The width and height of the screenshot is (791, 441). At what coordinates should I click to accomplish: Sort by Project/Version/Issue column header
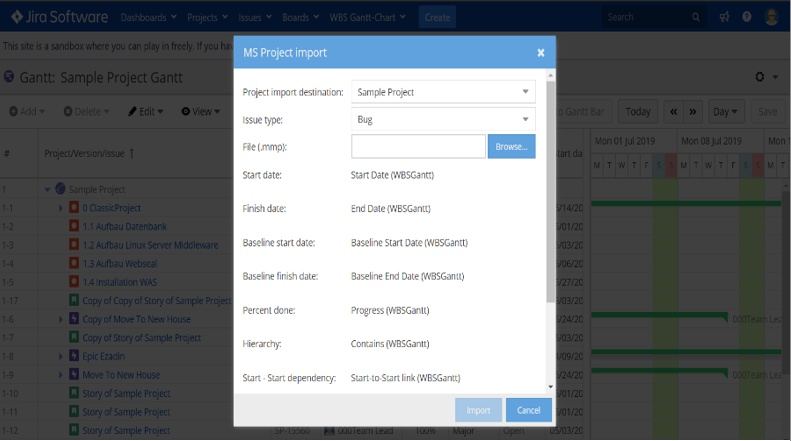tap(89, 153)
